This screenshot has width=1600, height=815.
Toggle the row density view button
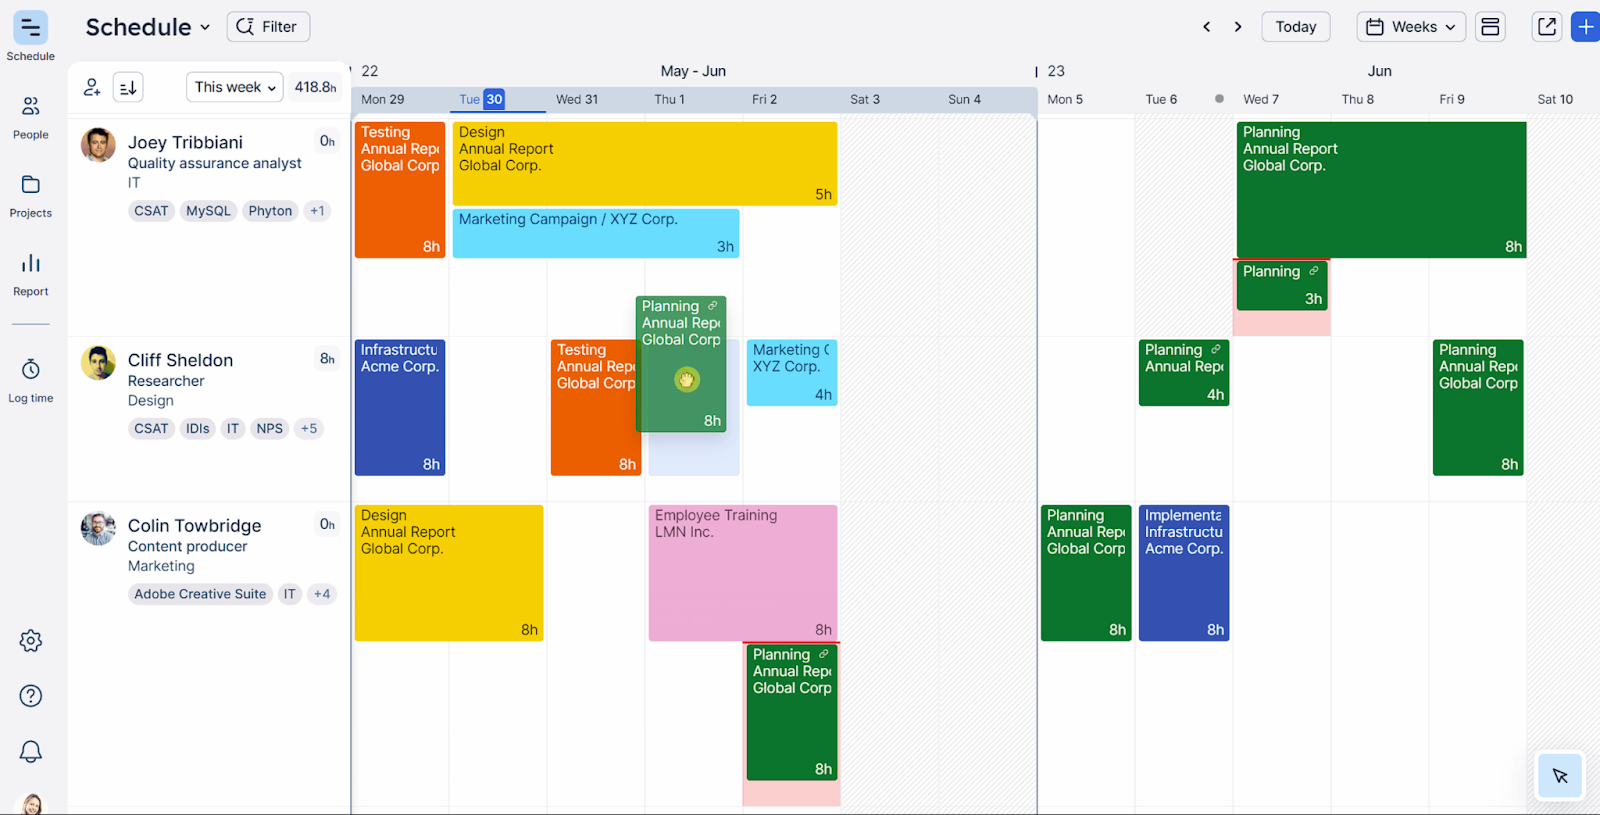coord(1490,27)
